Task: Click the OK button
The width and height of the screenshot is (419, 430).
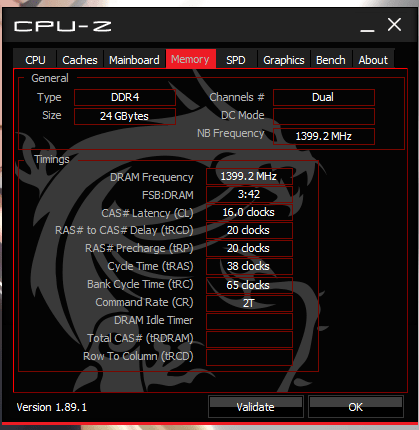Action: tap(356, 406)
